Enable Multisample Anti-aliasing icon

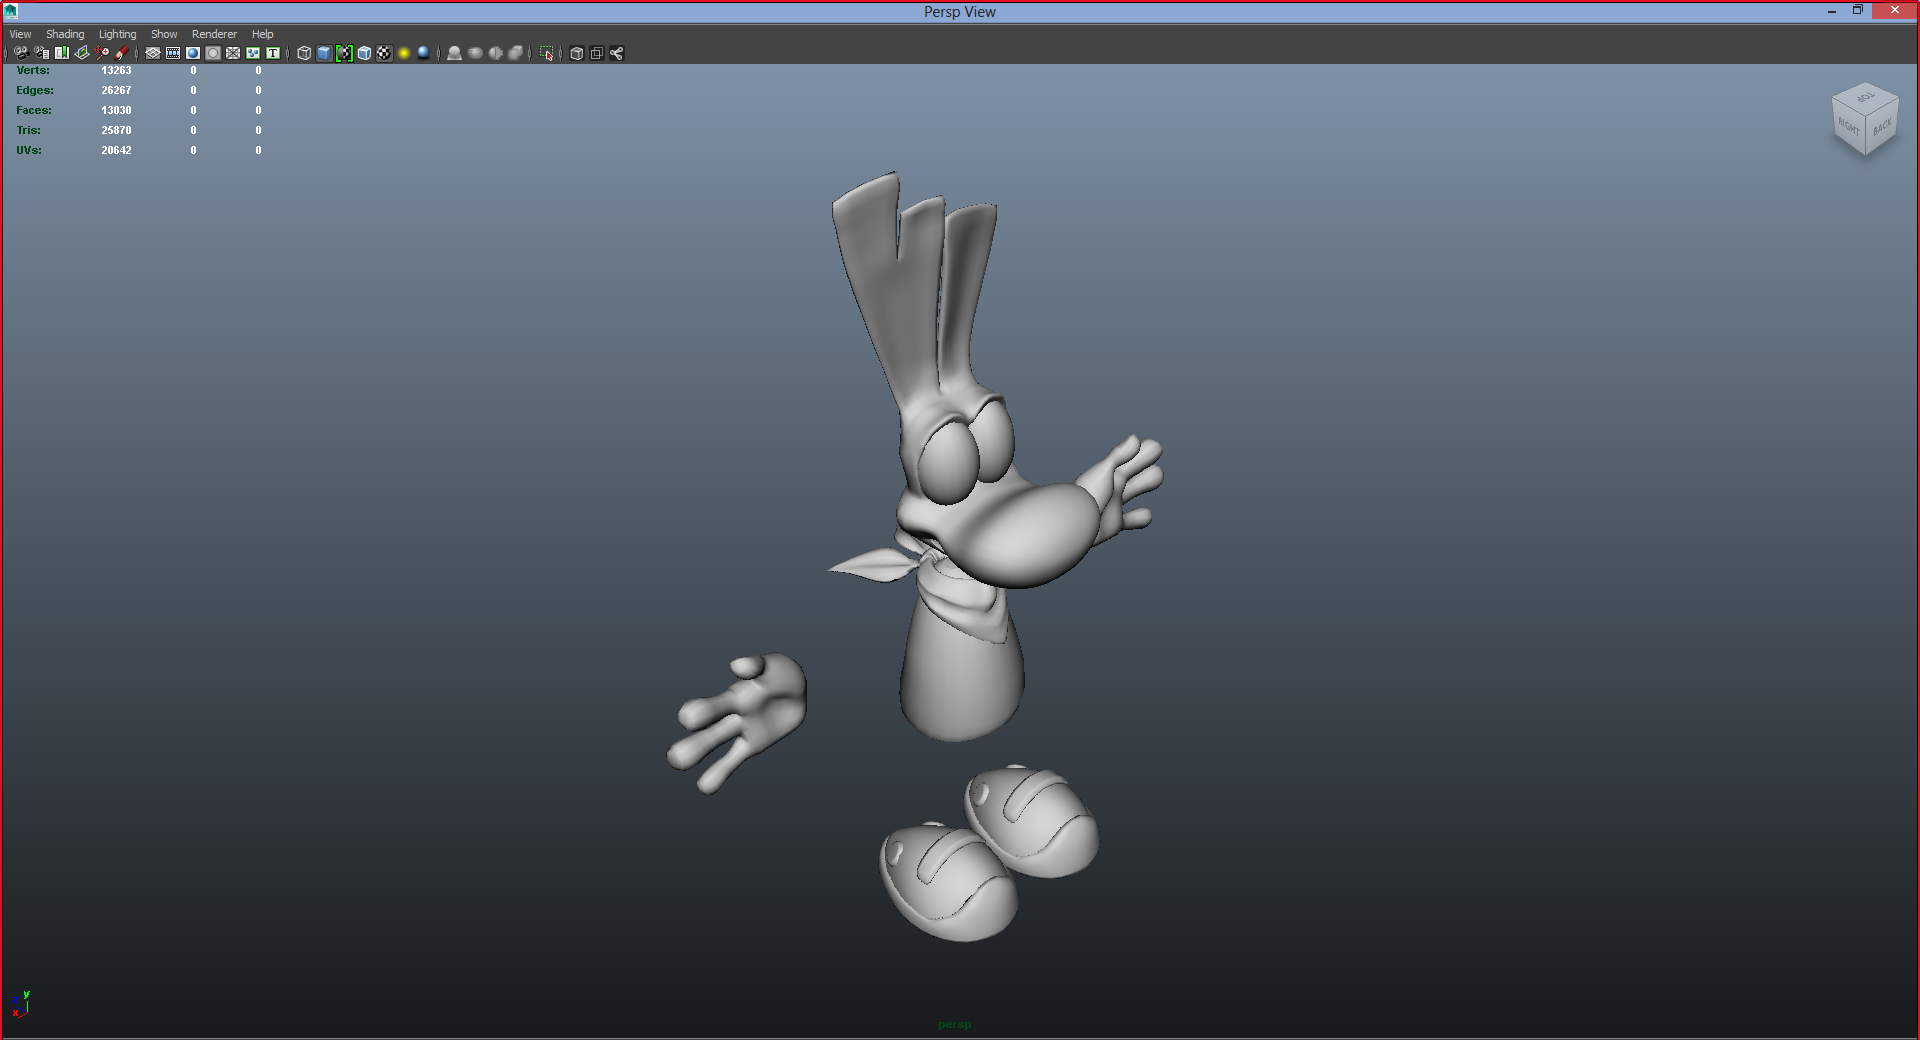pyautogui.click(x=495, y=53)
